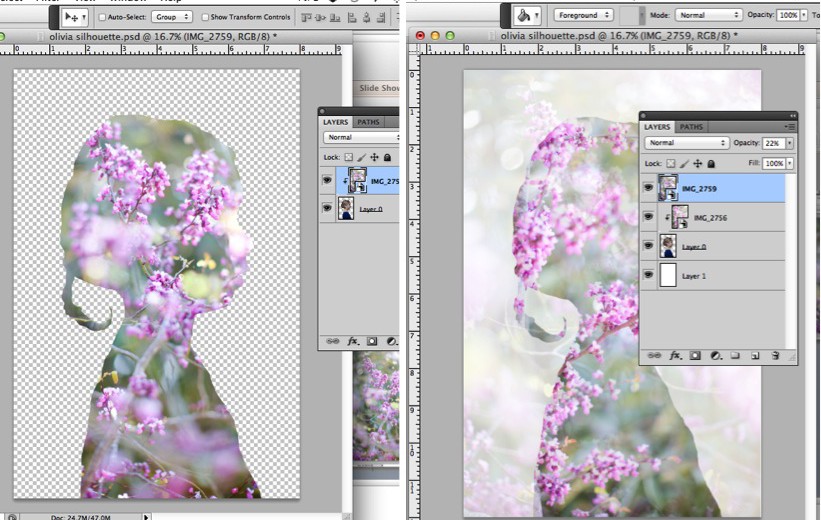Screen dimensions: 821x520
Task: Click Delete Layer trash icon in right panel
Action: pyautogui.click(x=775, y=356)
